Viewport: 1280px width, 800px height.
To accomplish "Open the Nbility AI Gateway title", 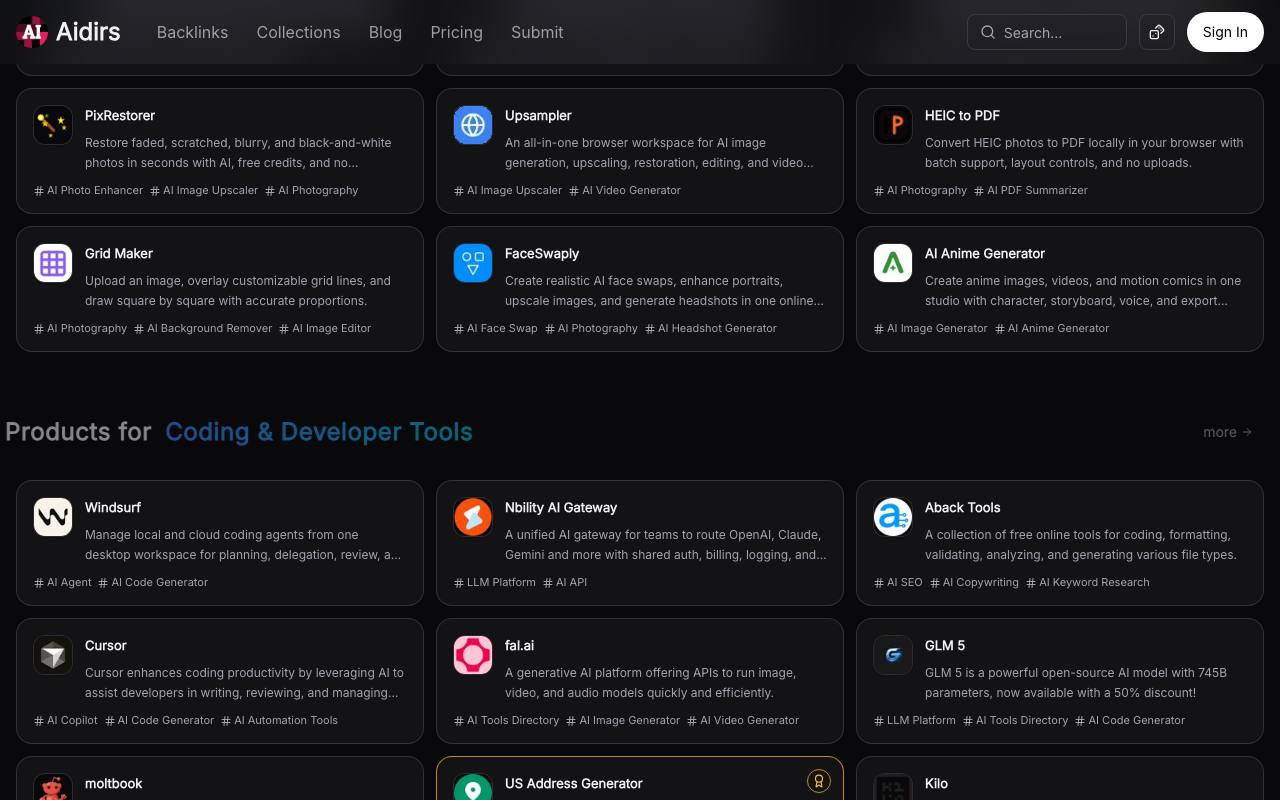I will click(x=561, y=508).
